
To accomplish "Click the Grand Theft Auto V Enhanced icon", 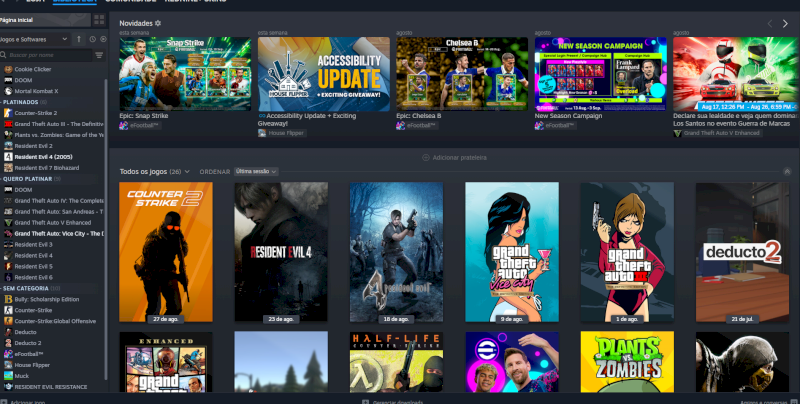I will pyautogui.click(x=8, y=222).
